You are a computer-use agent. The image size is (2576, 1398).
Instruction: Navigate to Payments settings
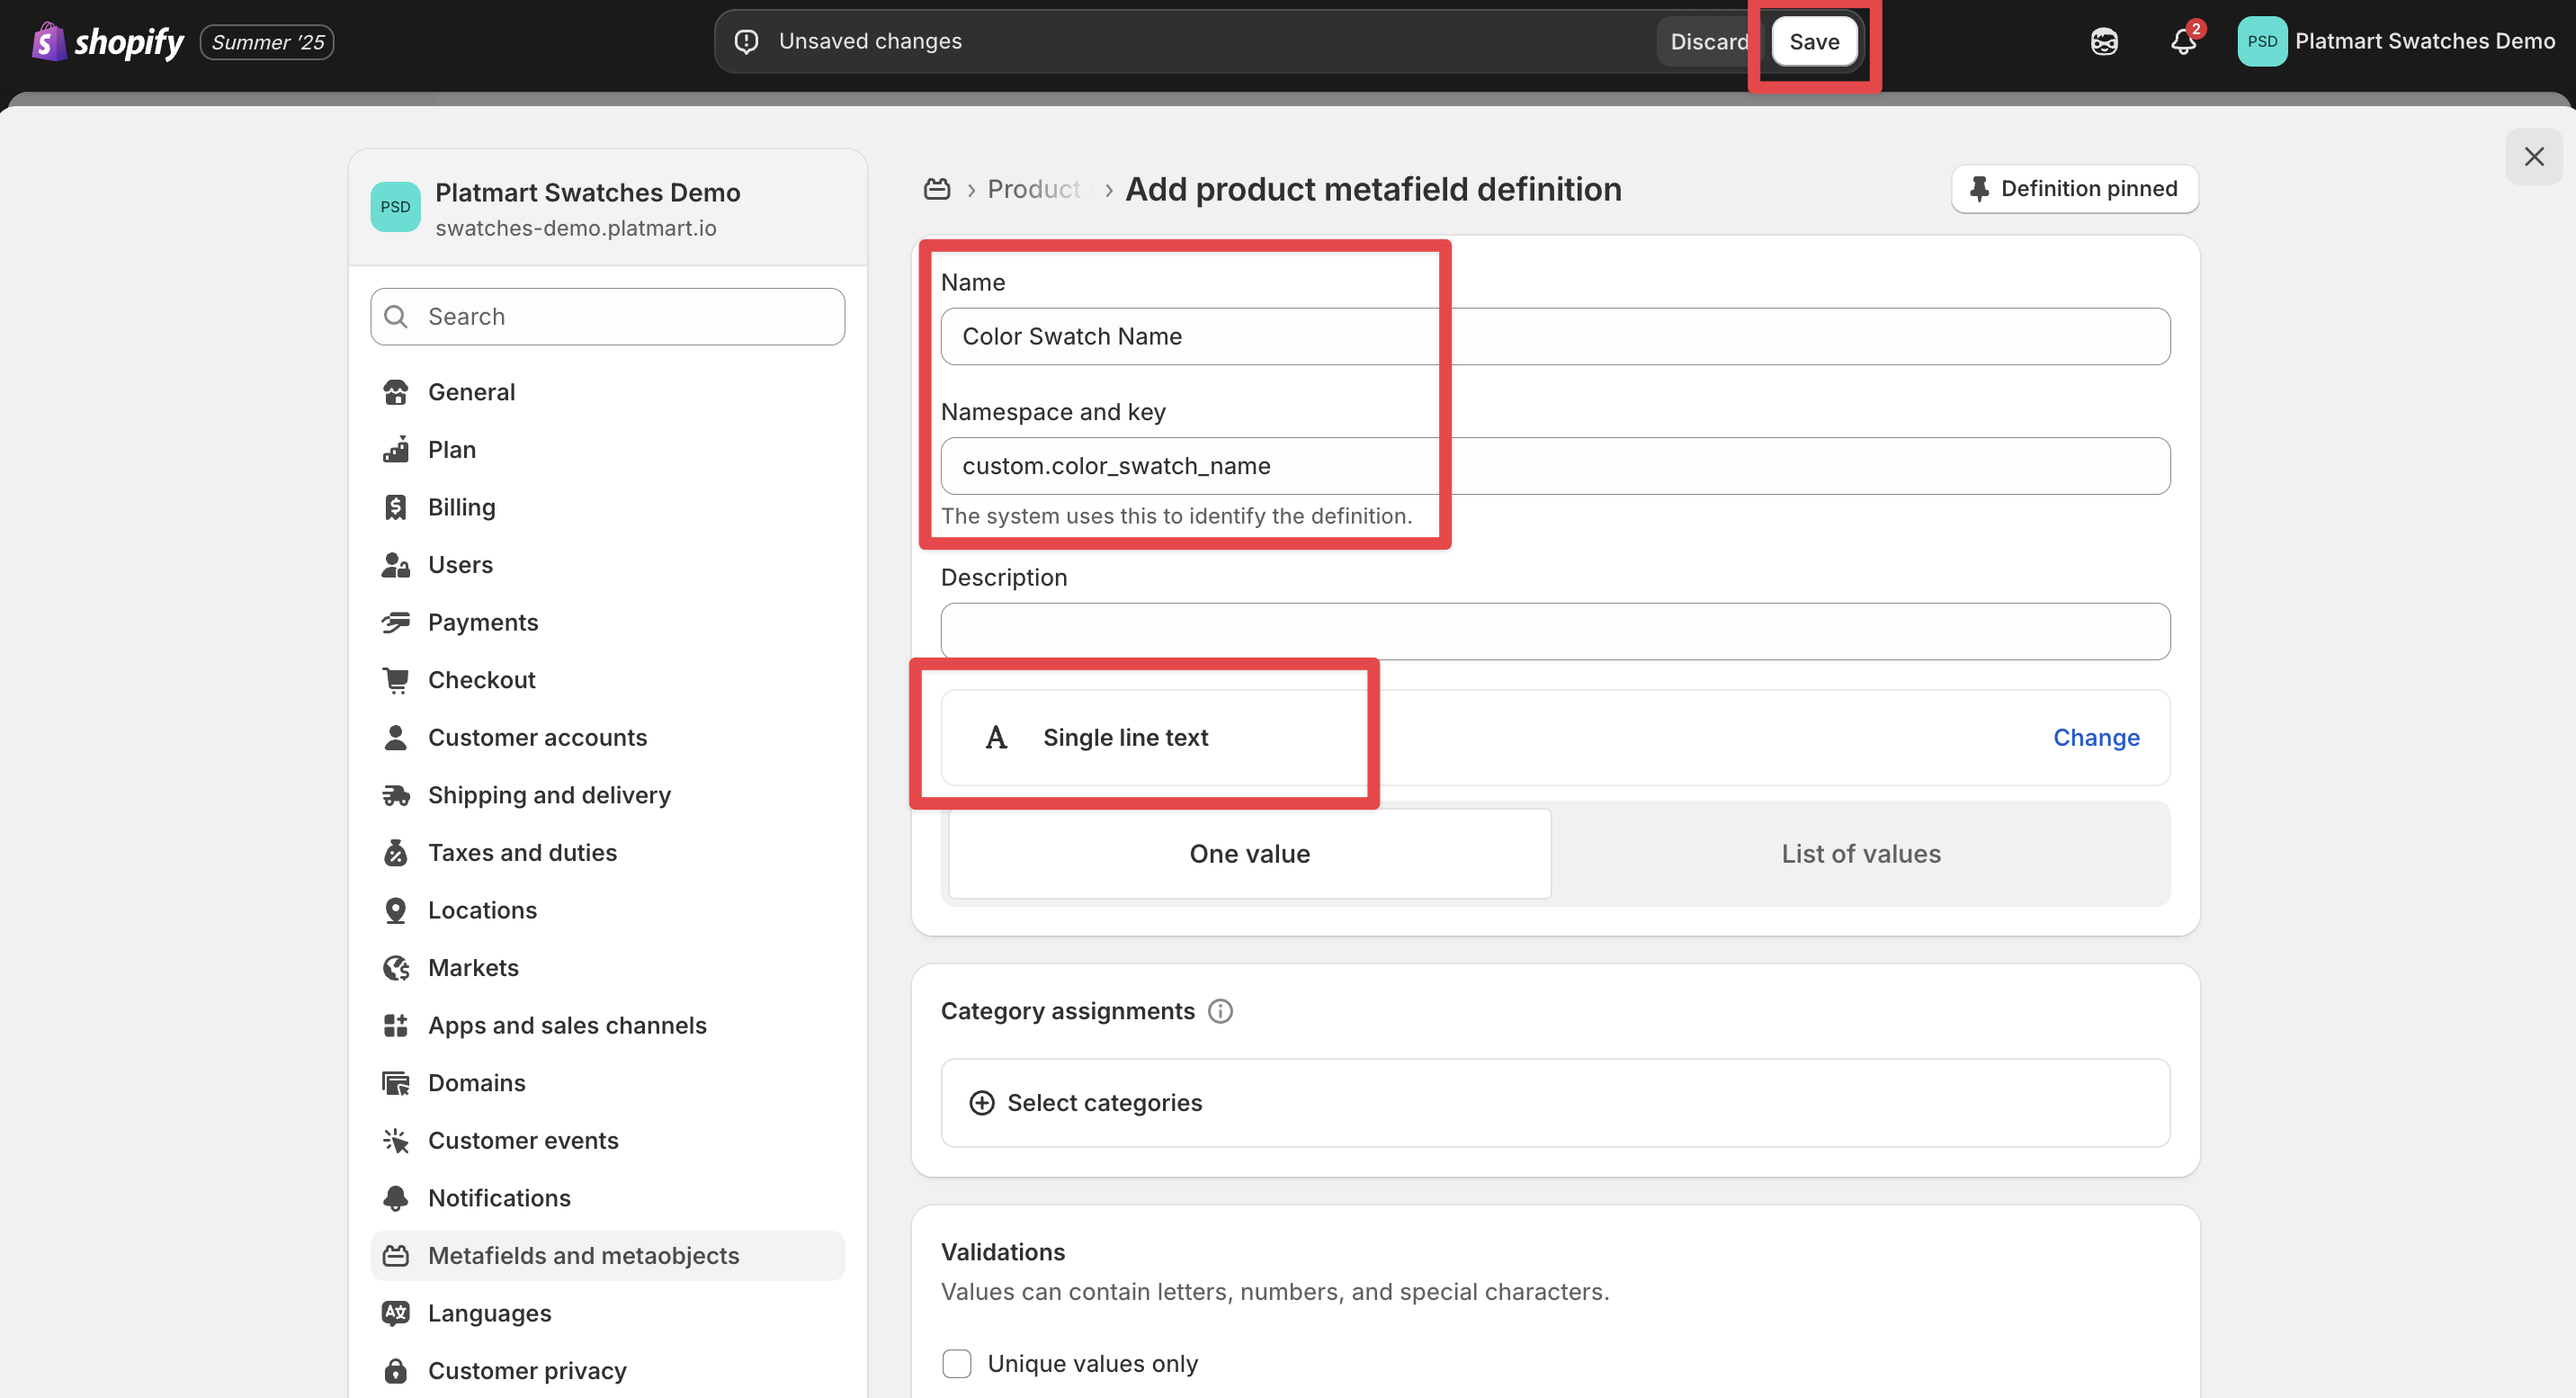(x=607, y=622)
